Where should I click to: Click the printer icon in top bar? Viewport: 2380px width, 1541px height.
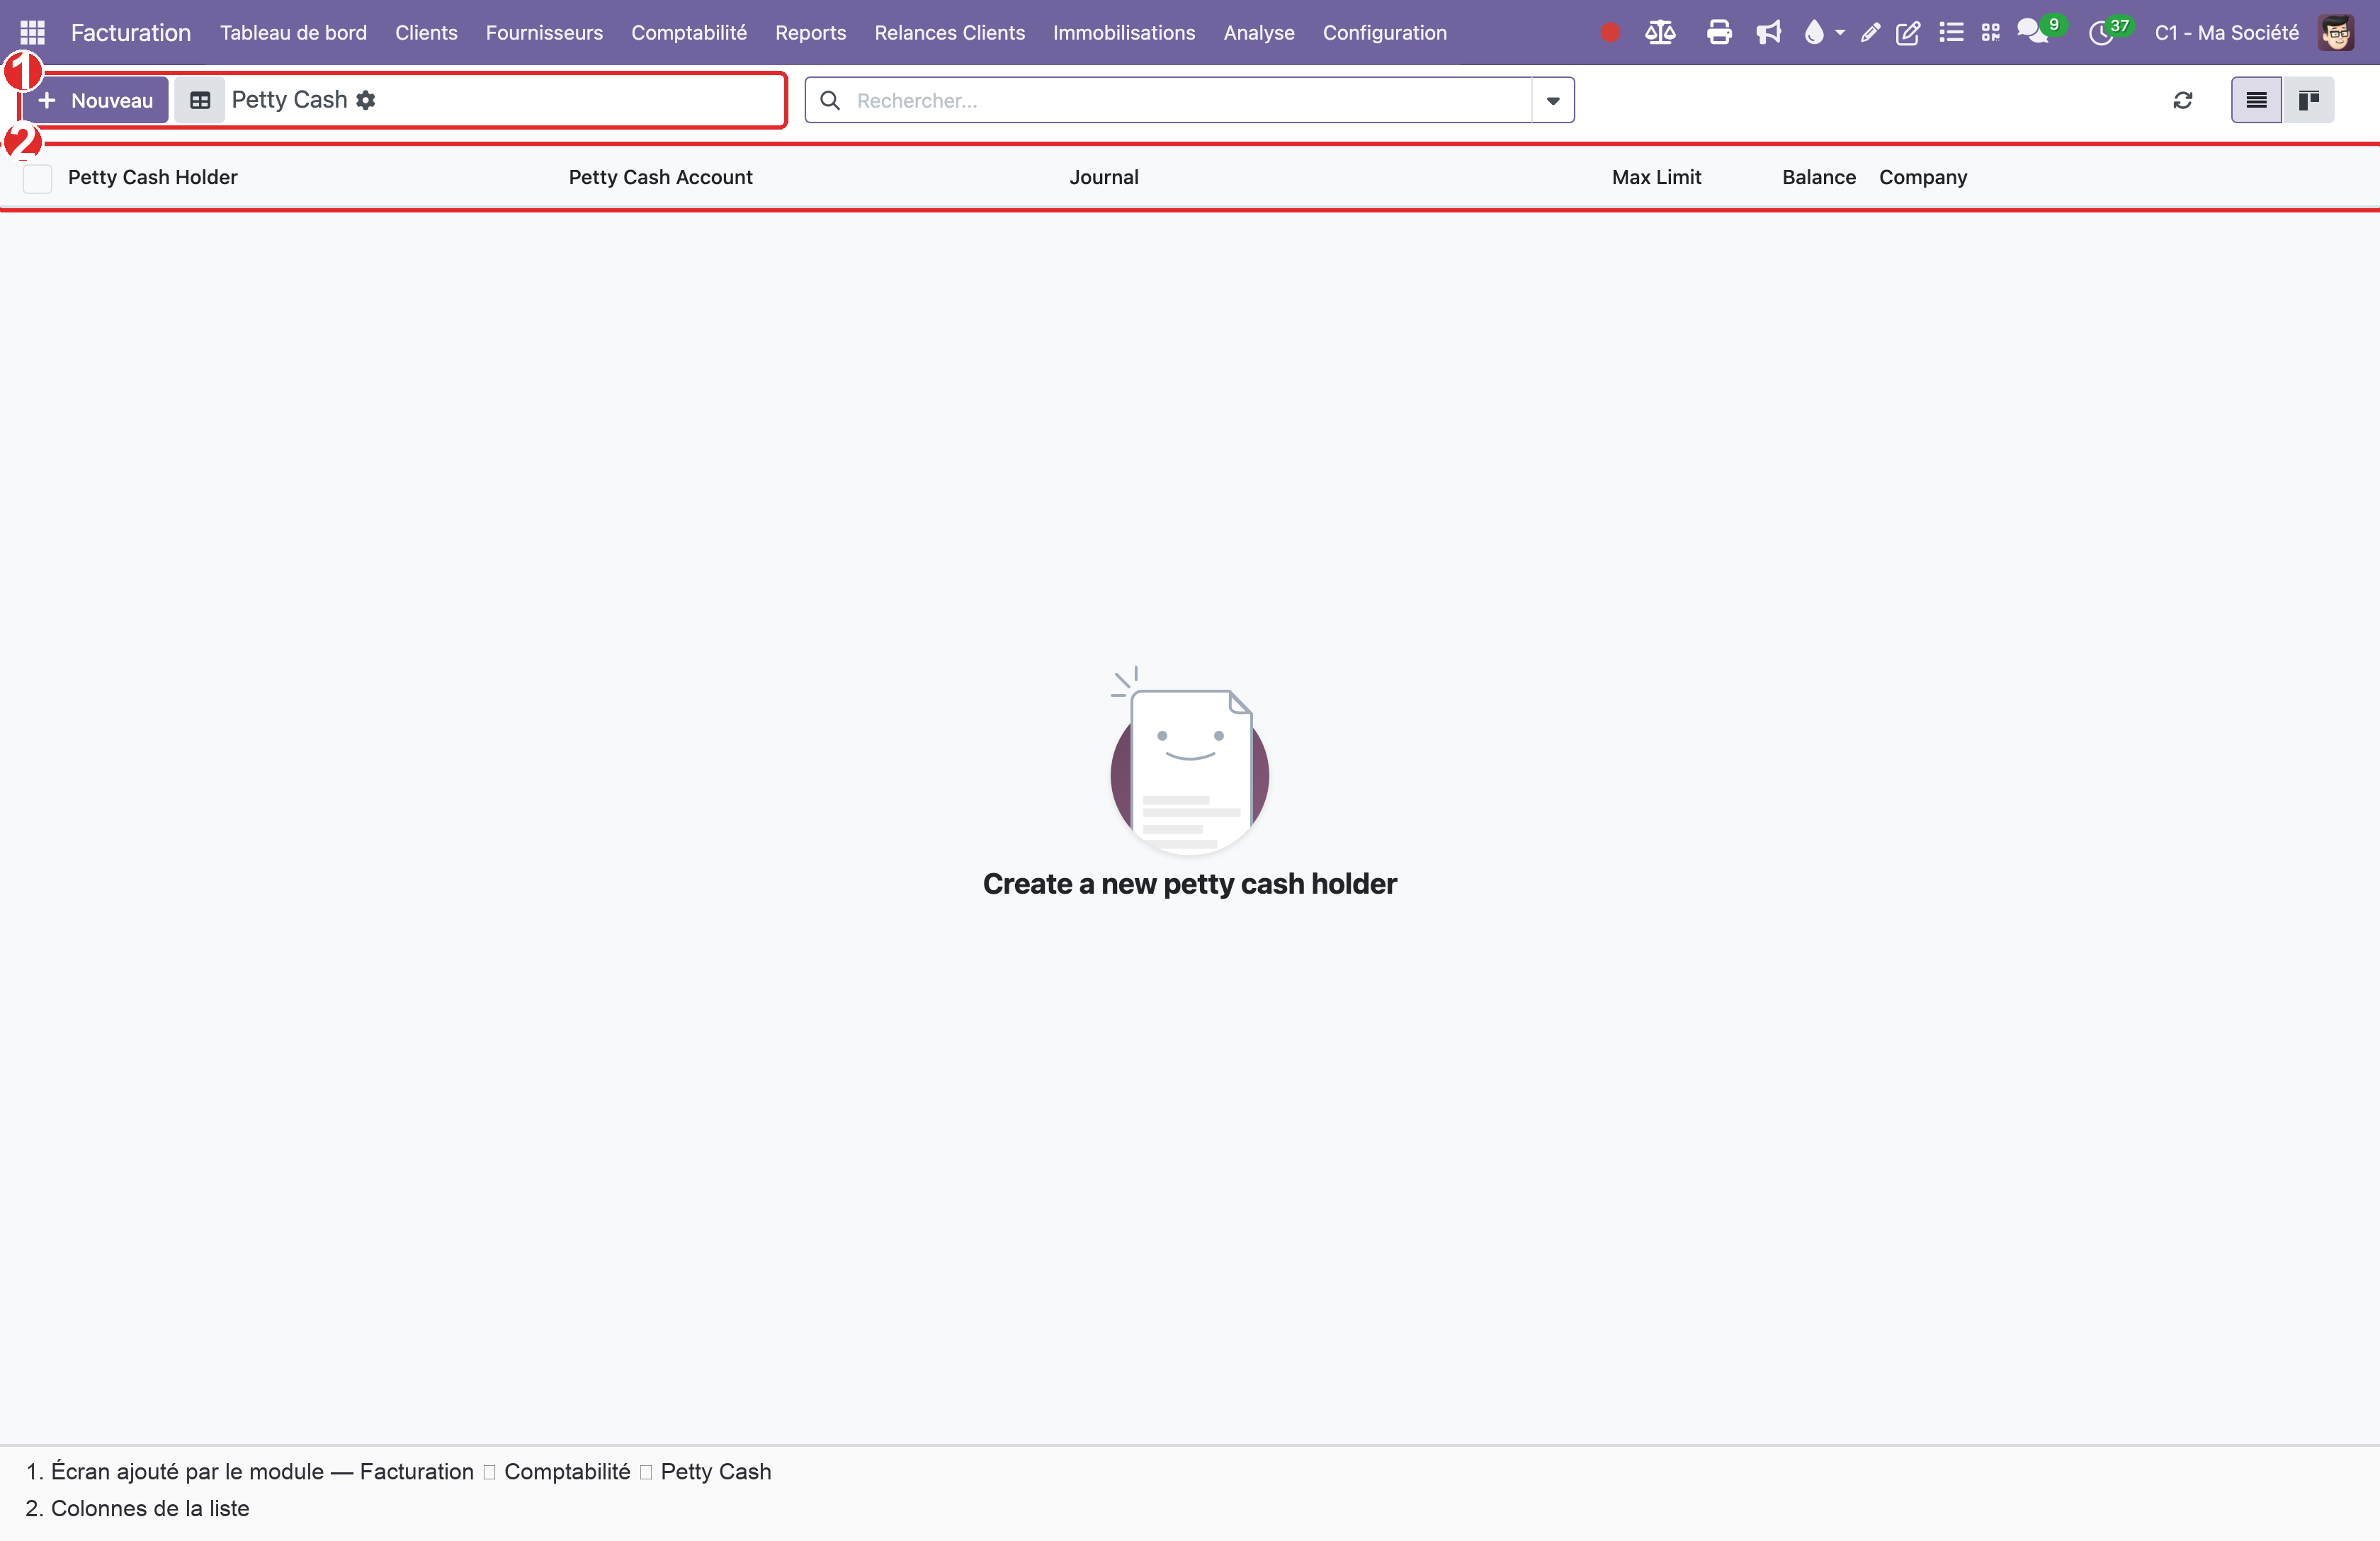1718,32
